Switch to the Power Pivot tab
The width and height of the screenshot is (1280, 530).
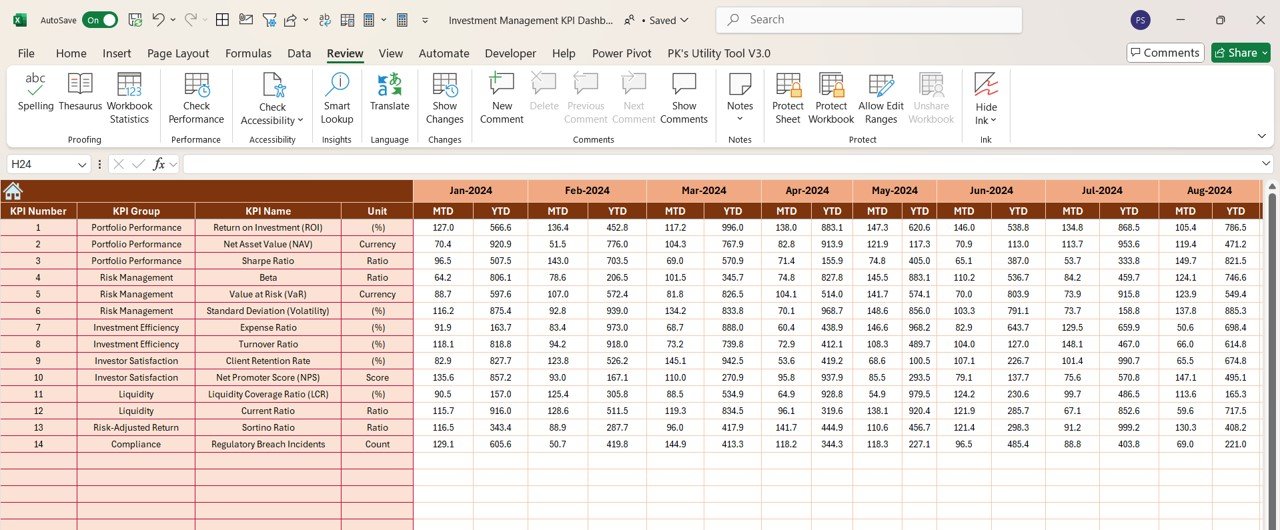point(621,53)
